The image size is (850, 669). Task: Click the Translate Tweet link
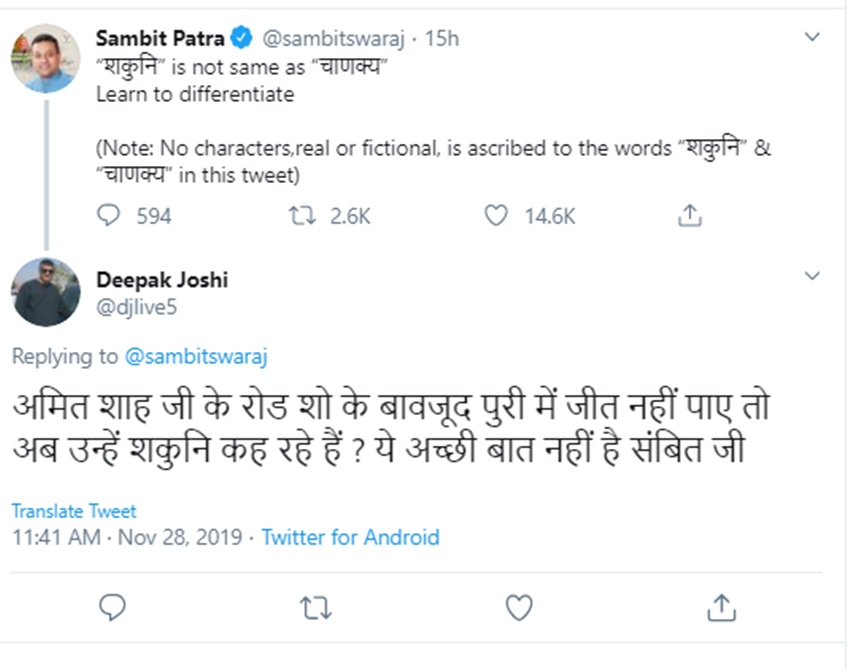pos(74,511)
